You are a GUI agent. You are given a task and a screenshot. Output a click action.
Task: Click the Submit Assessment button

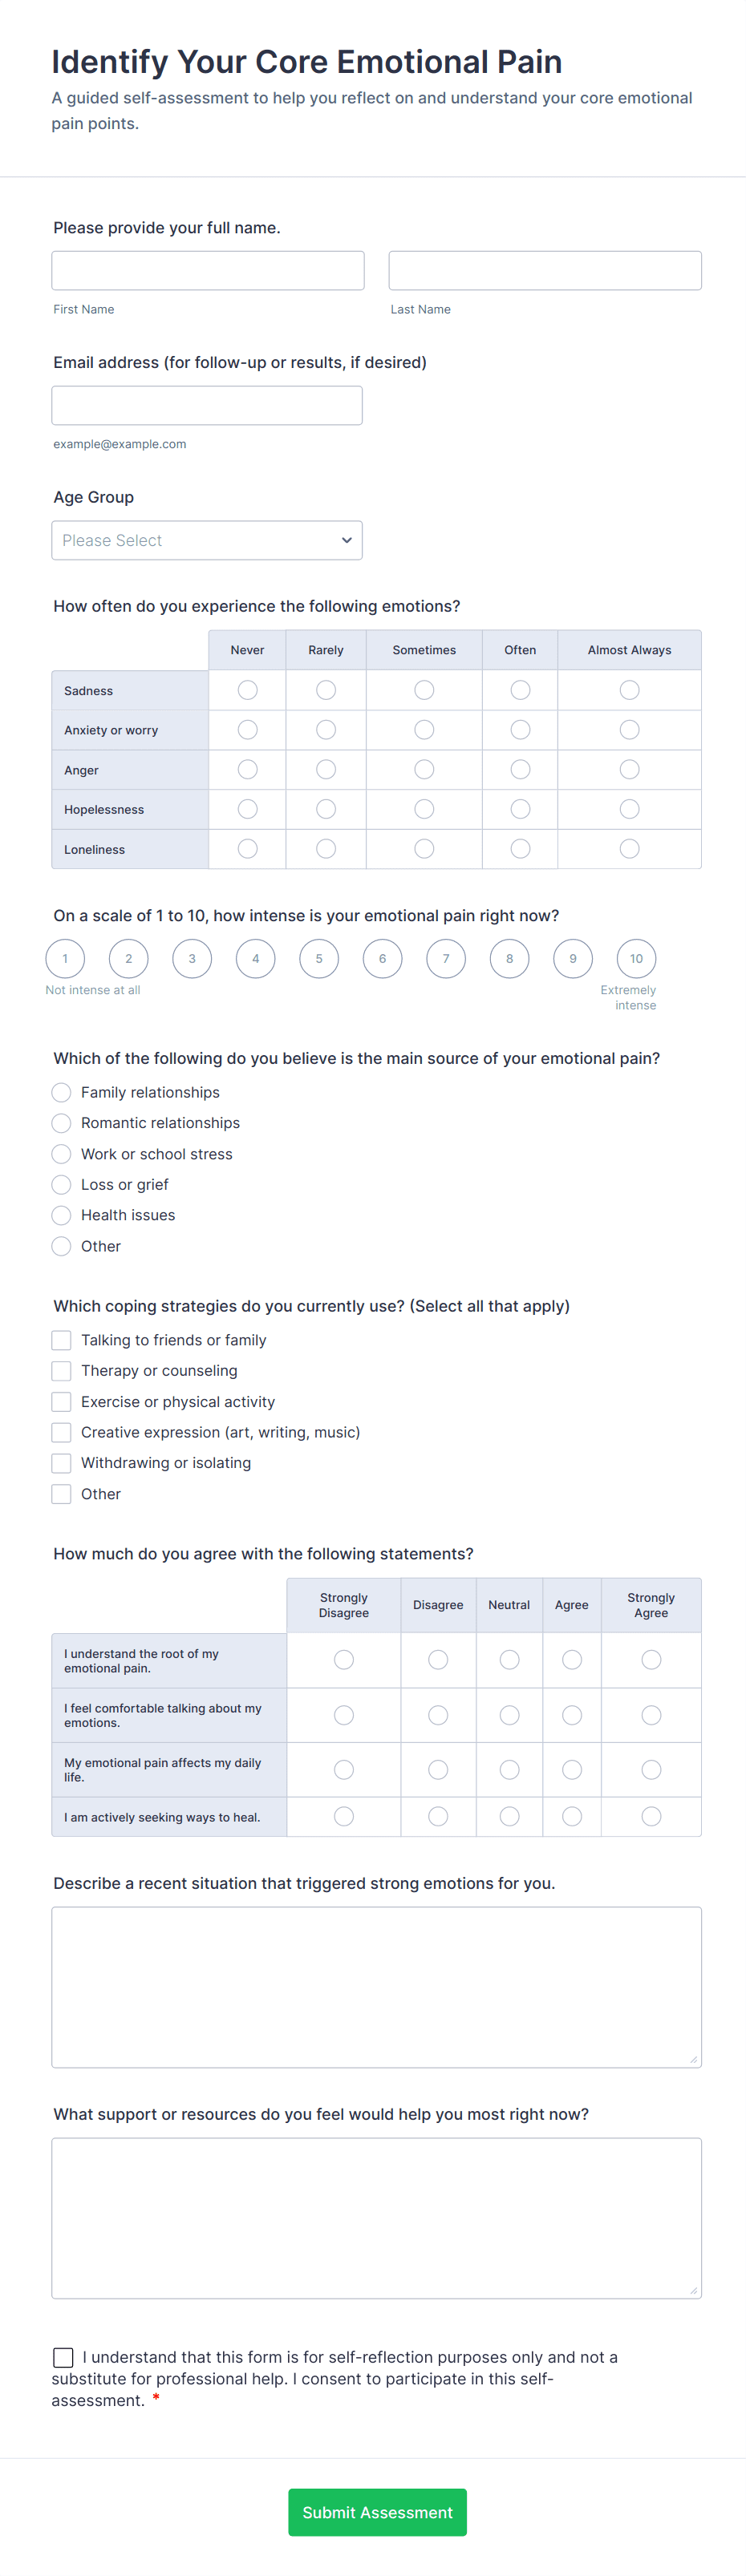point(377,2512)
